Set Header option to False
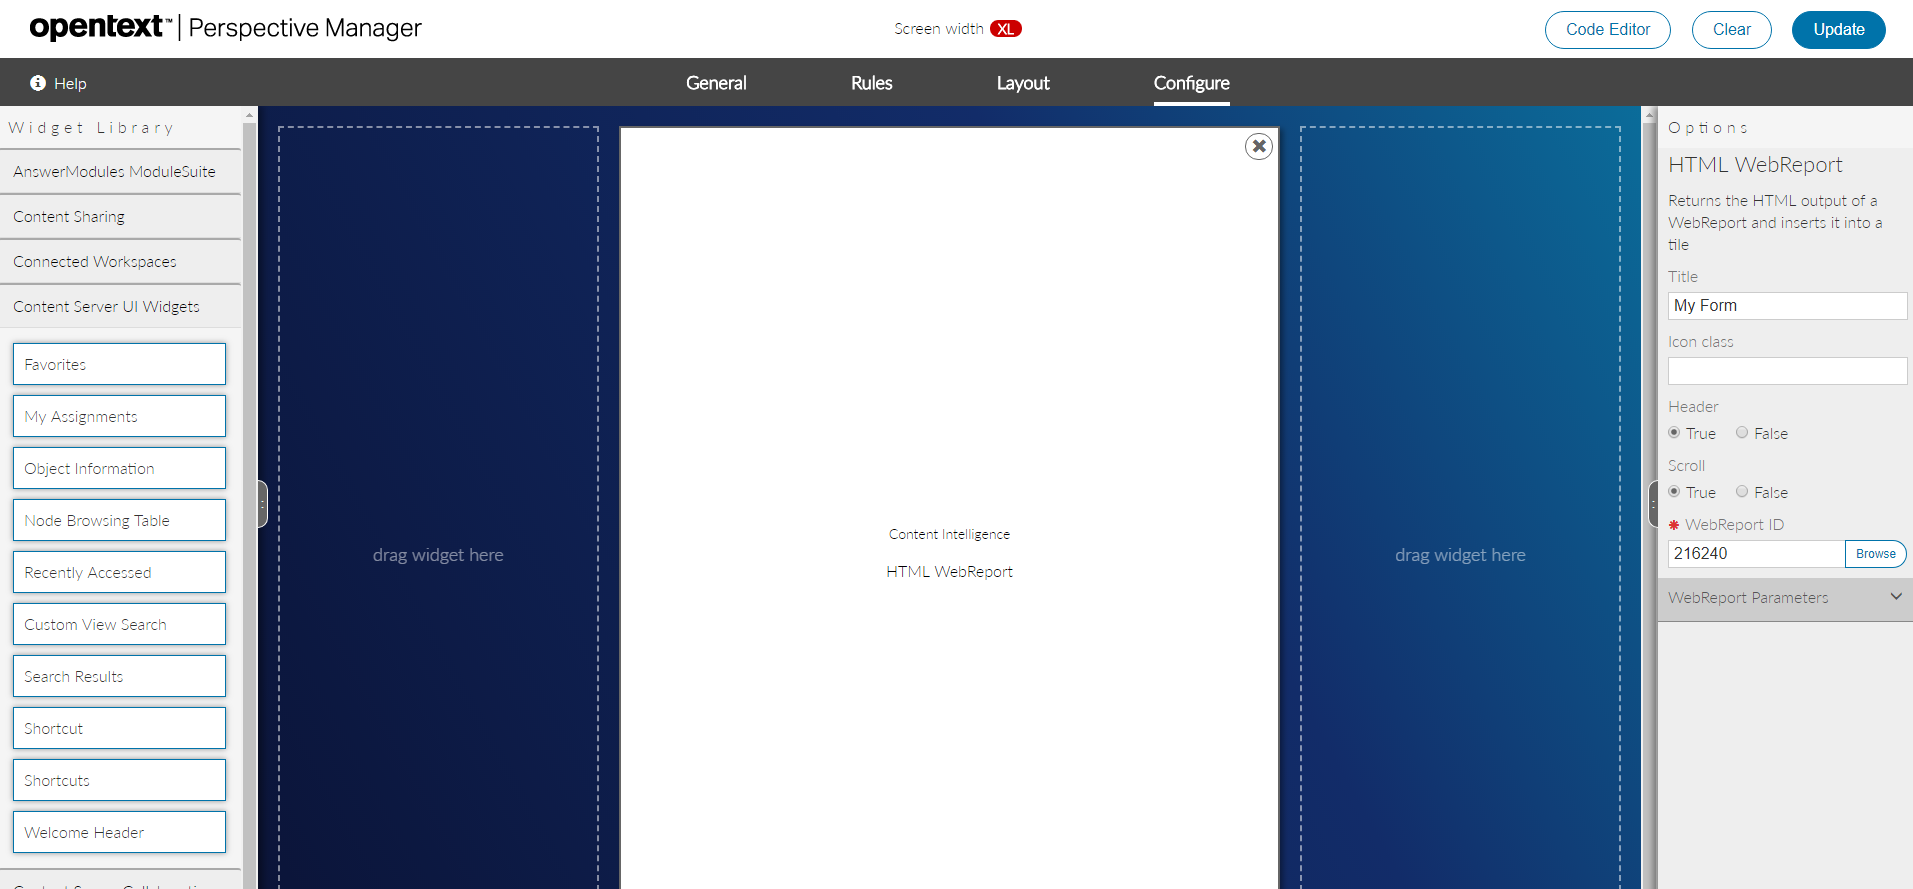1913x889 pixels. (1742, 433)
